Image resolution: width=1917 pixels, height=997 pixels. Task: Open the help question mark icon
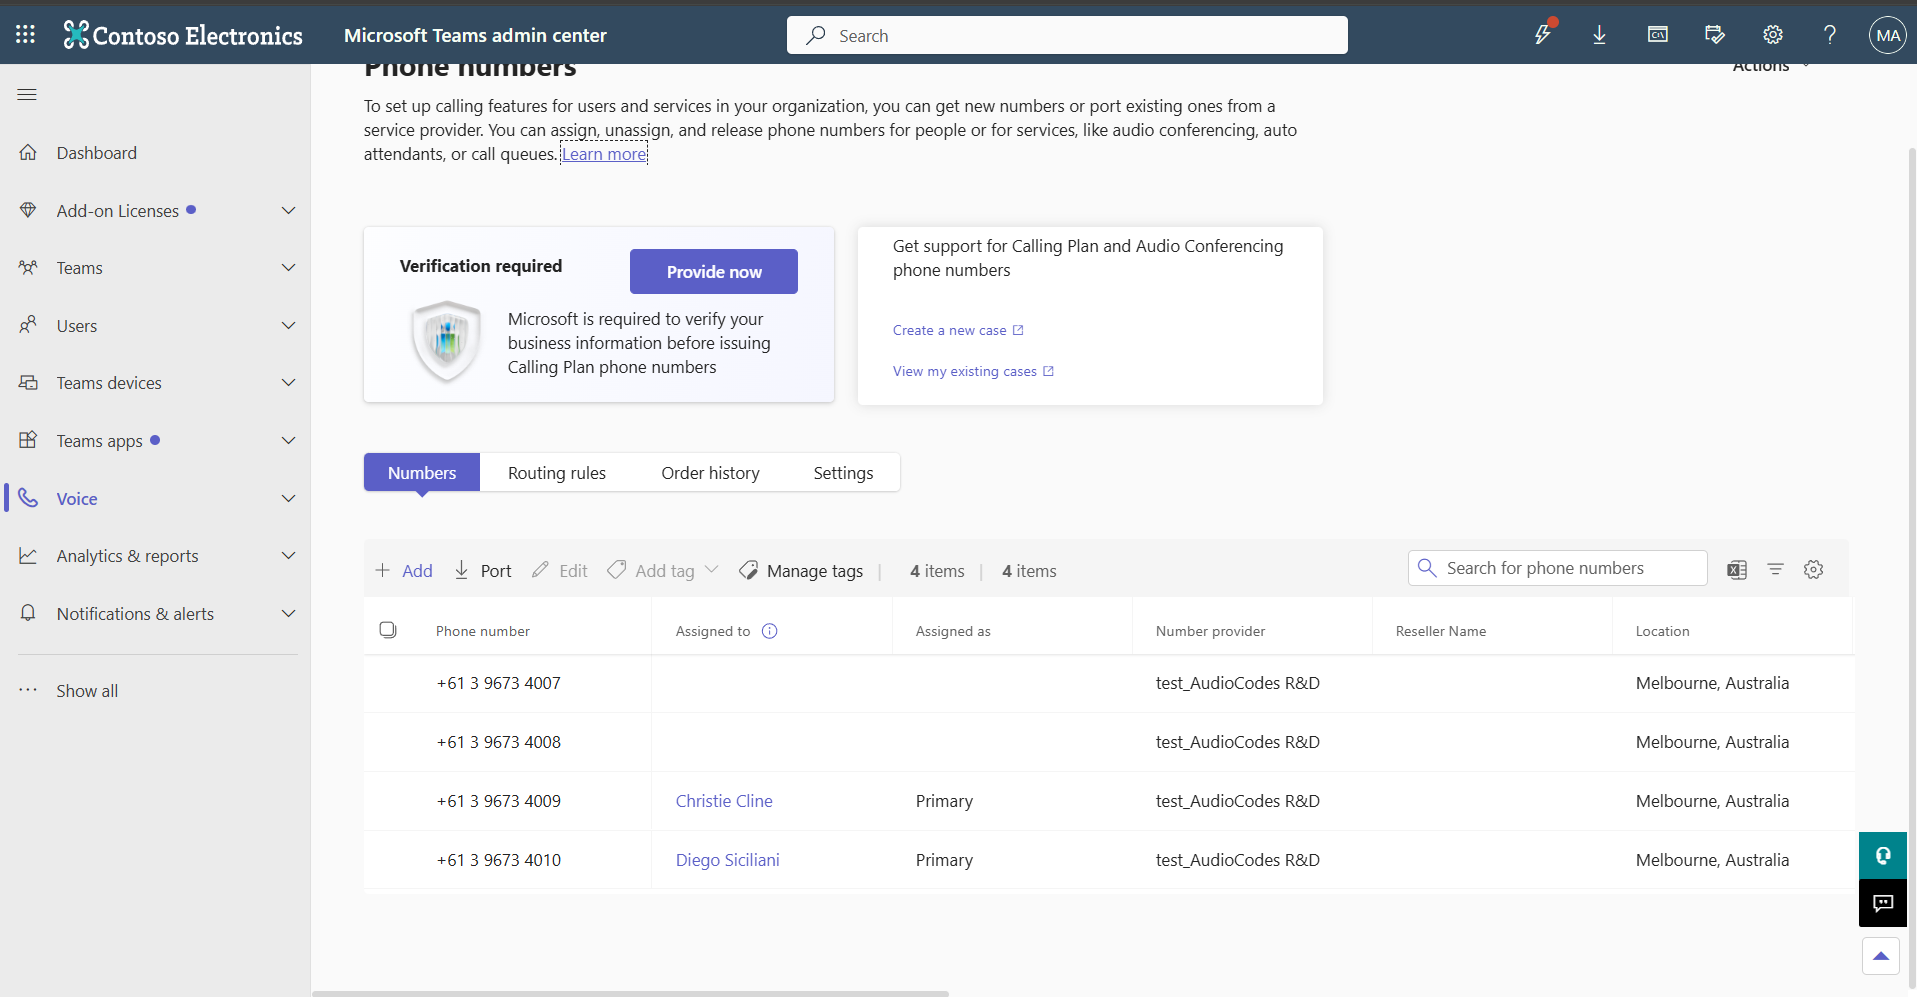[x=1830, y=35]
